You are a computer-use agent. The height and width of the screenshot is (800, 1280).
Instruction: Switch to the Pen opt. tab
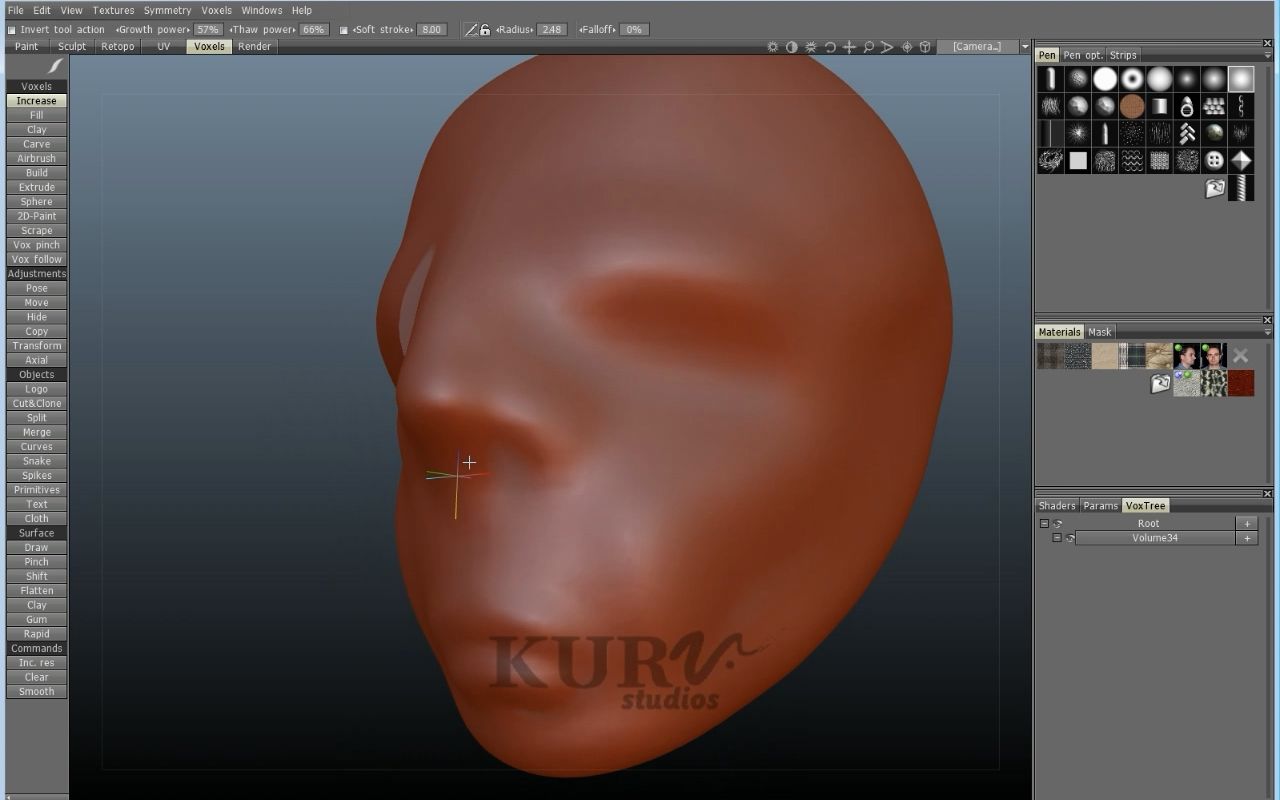(x=1083, y=56)
